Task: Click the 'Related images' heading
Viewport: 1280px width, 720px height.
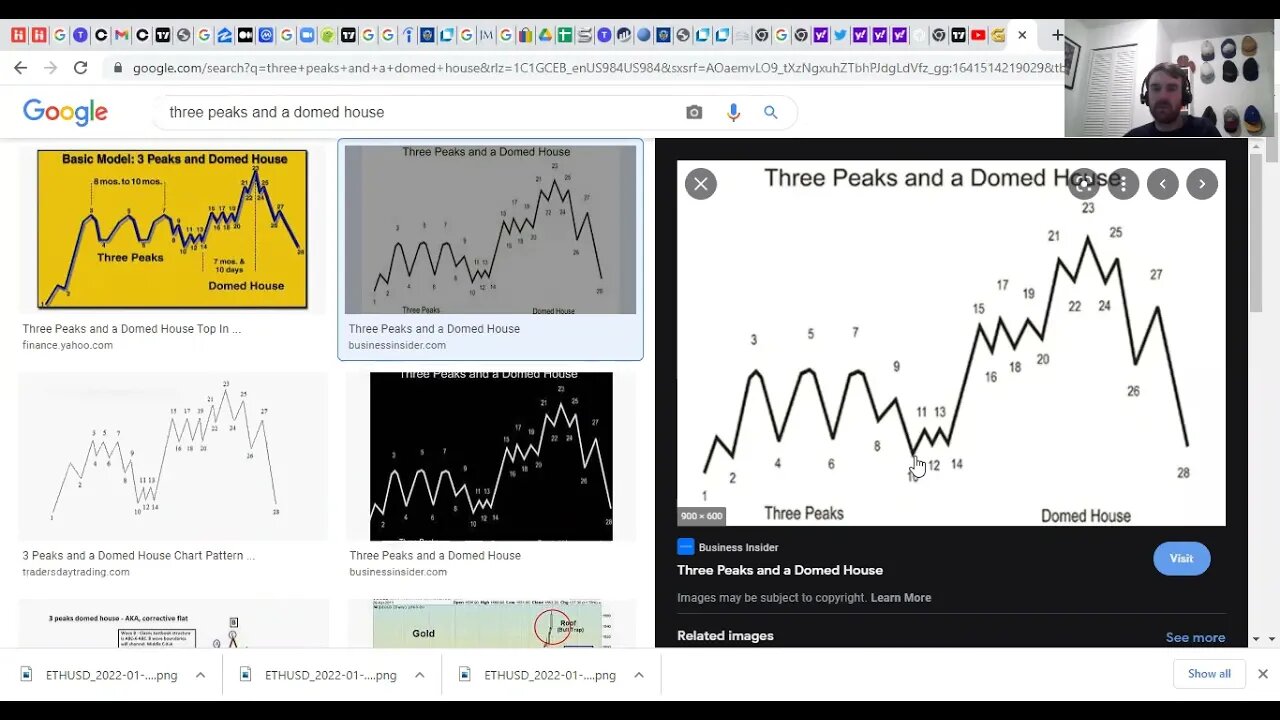Action: 725,636
